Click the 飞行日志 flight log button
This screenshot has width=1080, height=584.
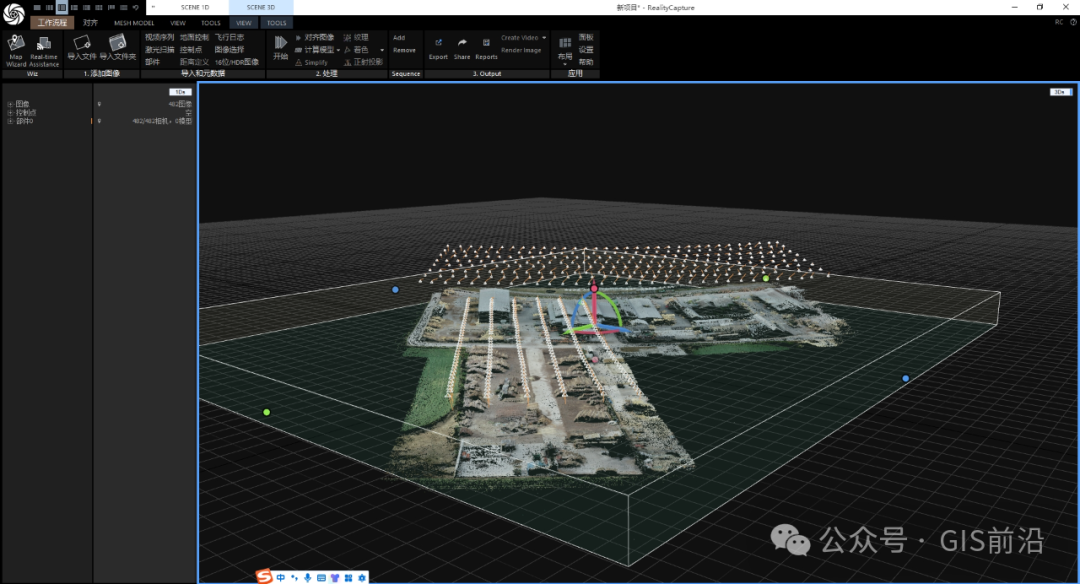(x=229, y=38)
